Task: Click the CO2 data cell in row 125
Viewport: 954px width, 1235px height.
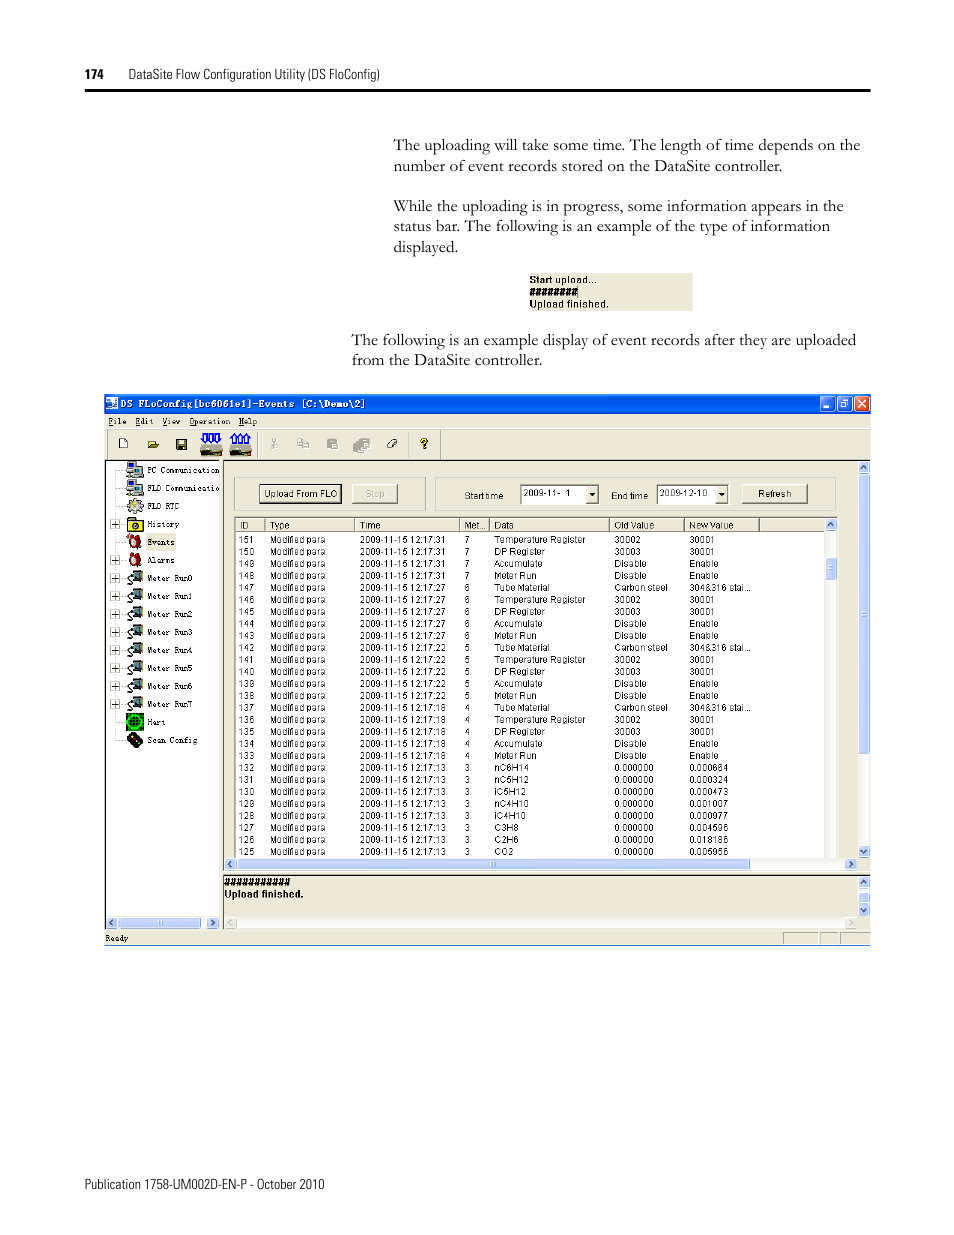Action: (504, 852)
